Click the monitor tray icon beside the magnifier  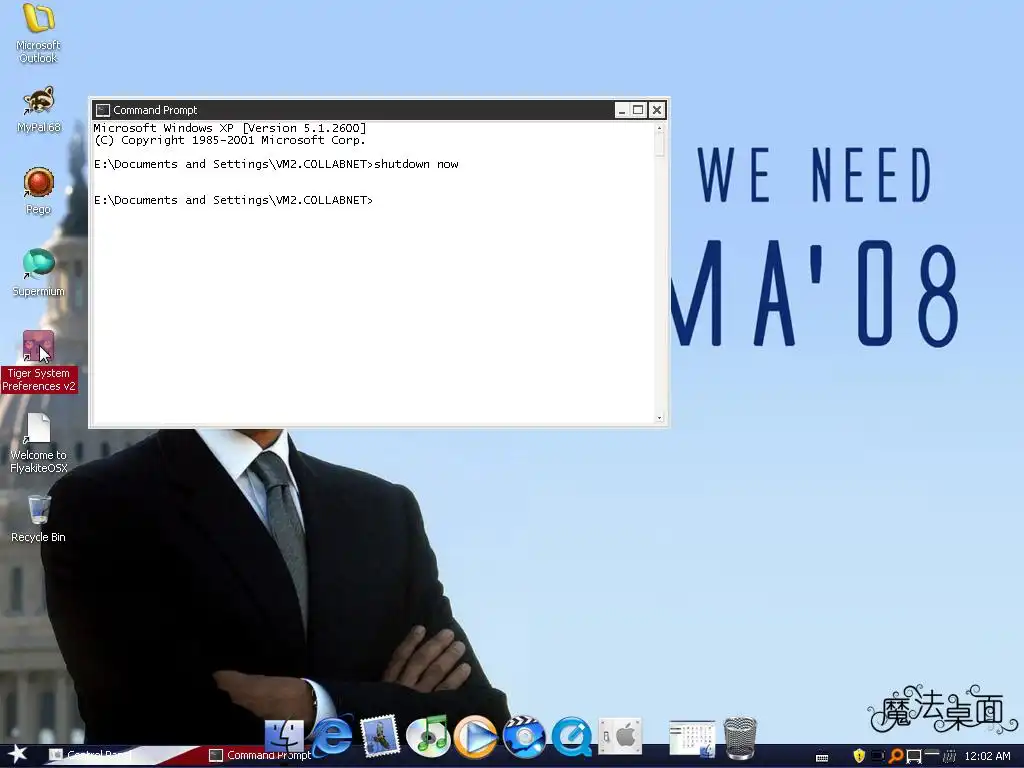pyautogui.click(x=914, y=756)
